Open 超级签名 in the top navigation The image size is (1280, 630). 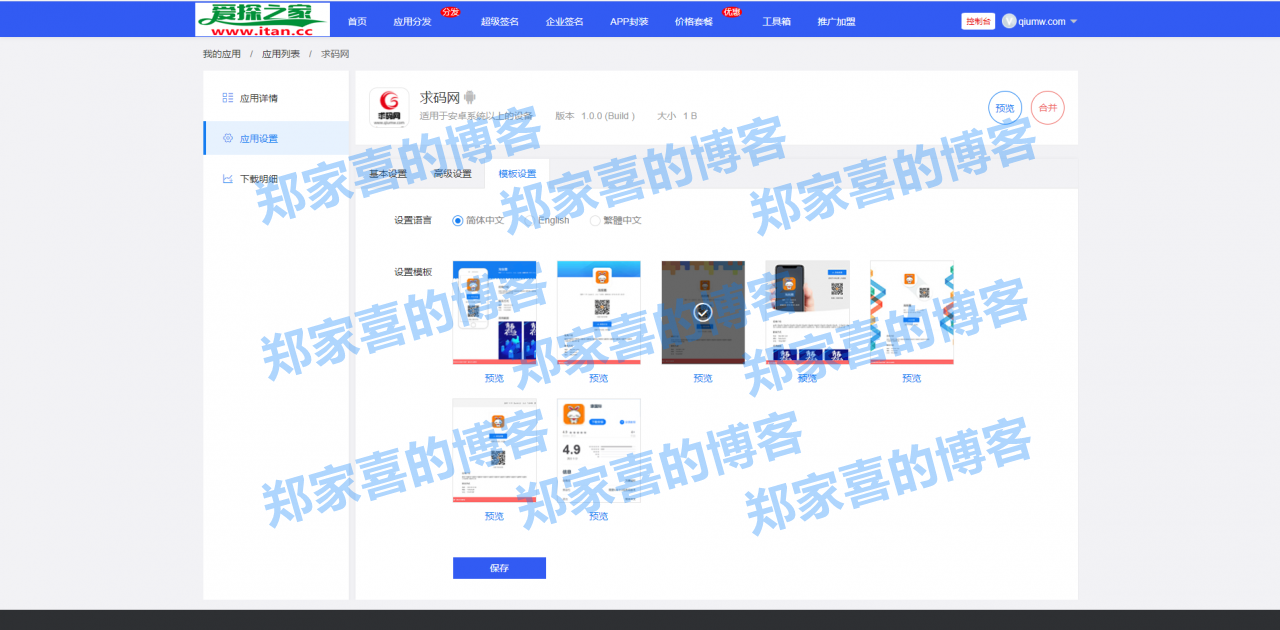[x=499, y=21]
